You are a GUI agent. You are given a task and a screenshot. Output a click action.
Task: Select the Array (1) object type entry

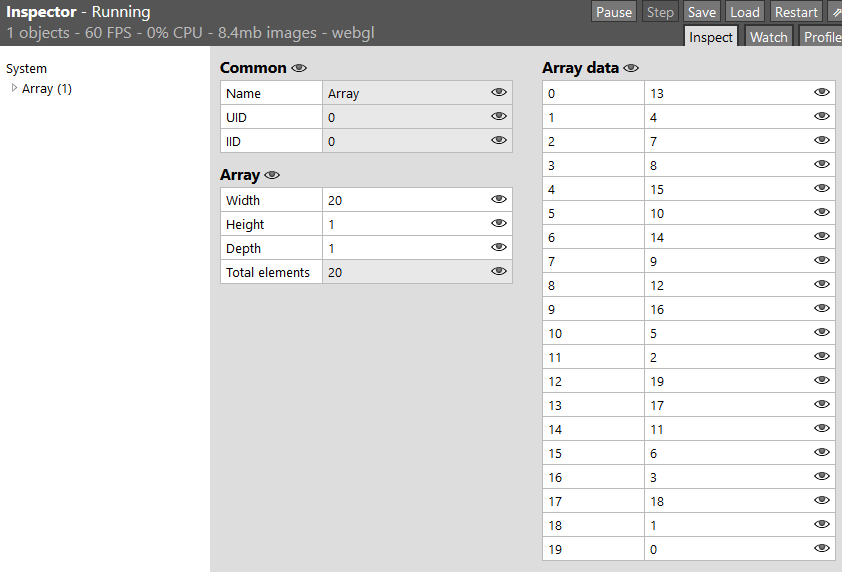pyautogui.click(x=47, y=89)
